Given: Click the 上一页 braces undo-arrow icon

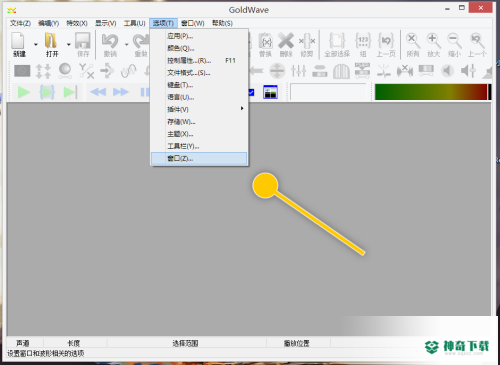Looking at the screenshot, I should point(386,41).
